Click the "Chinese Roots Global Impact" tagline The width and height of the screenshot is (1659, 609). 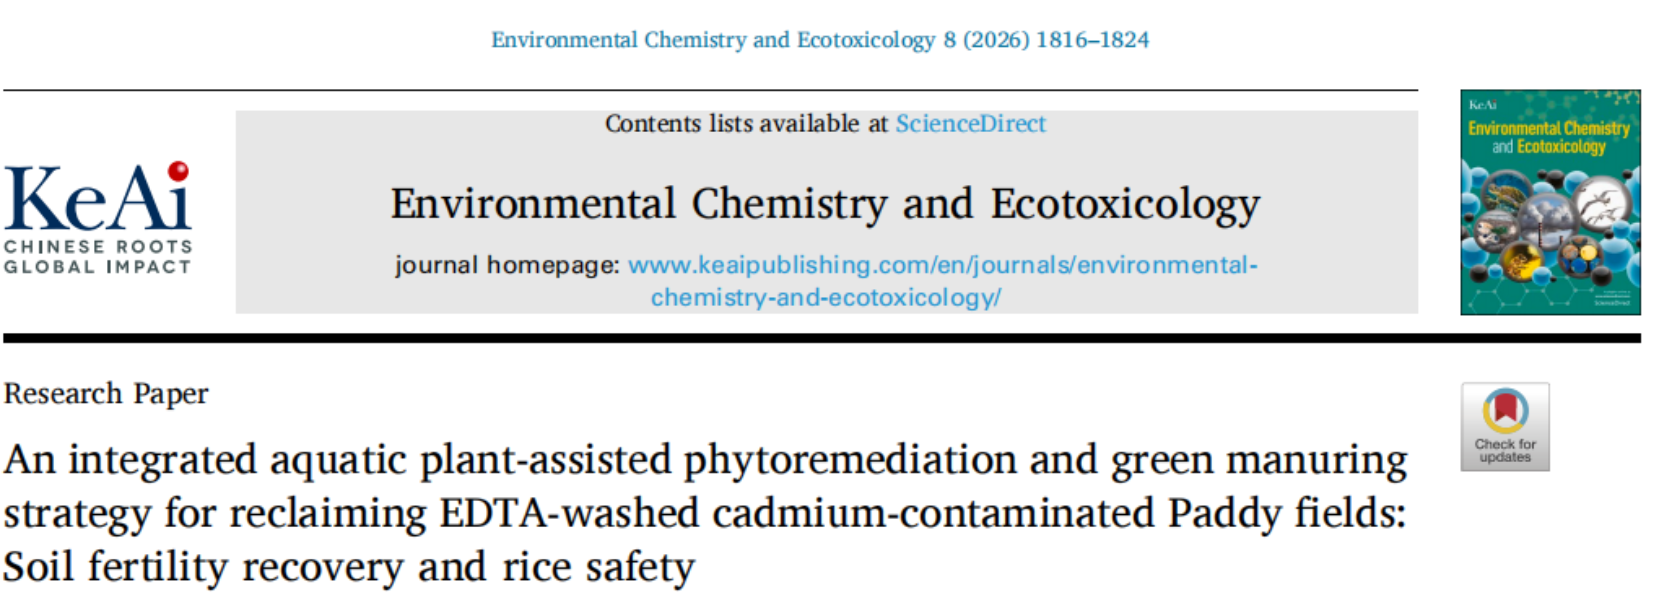click(97, 257)
